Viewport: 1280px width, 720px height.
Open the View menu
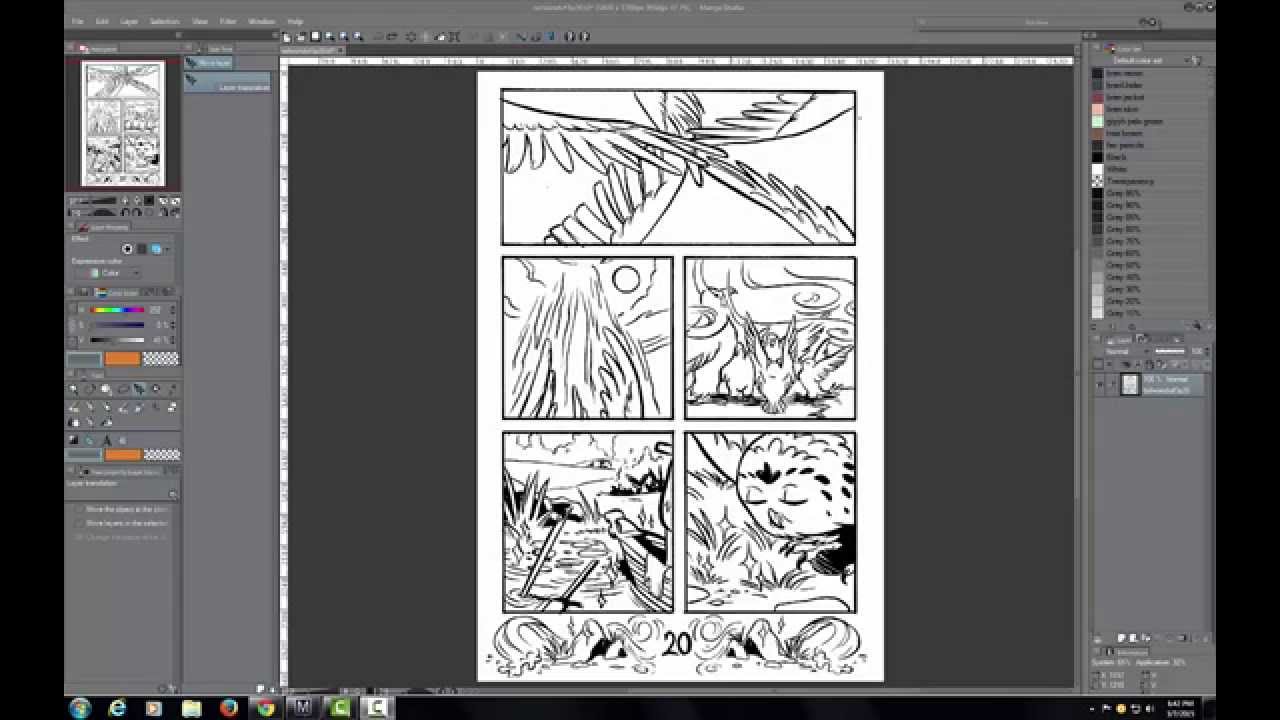[x=200, y=21]
